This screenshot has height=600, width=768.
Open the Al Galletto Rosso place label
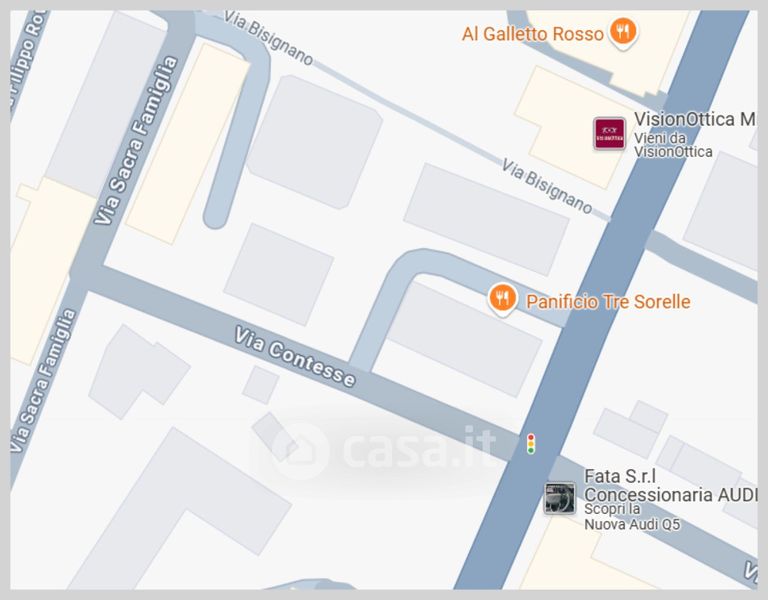tap(532, 34)
